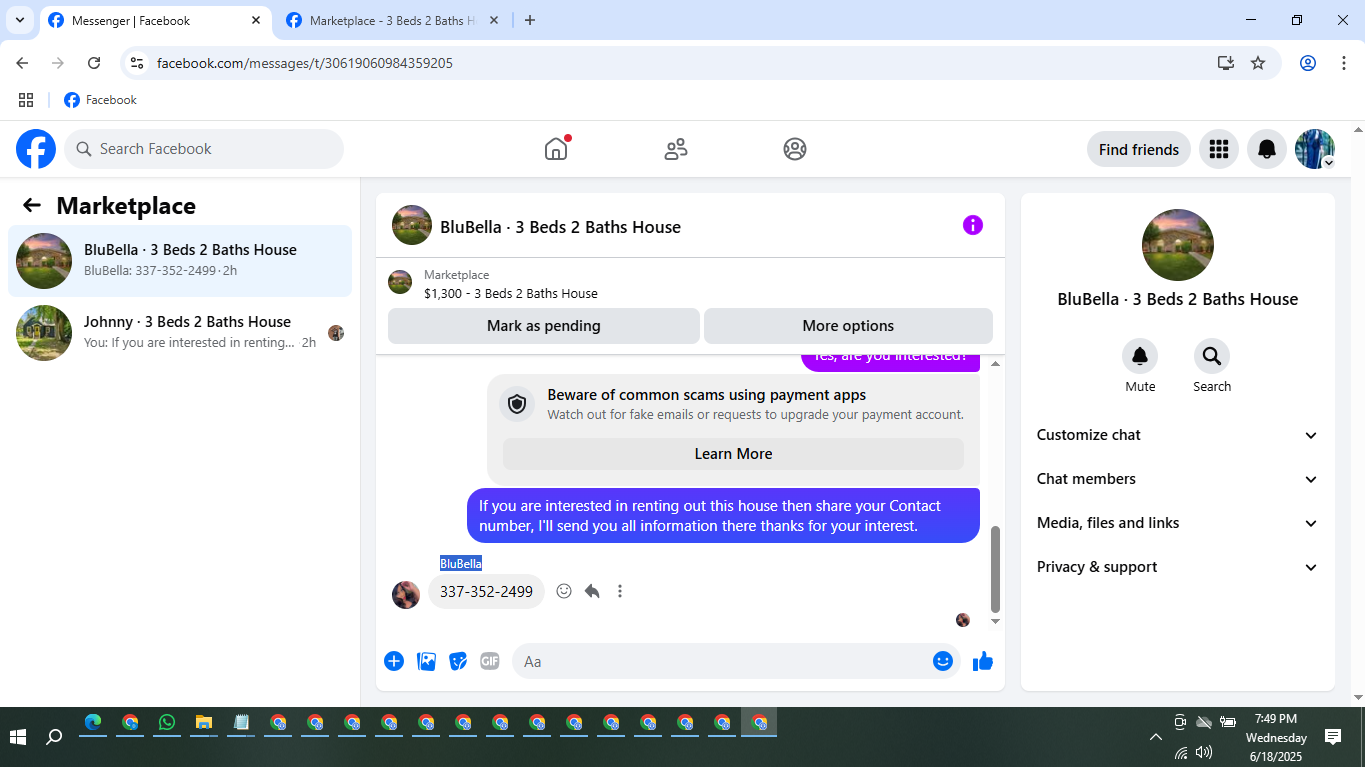Image resolution: width=1365 pixels, height=767 pixels.
Task: Open the Notifications bell
Action: 1266,149
